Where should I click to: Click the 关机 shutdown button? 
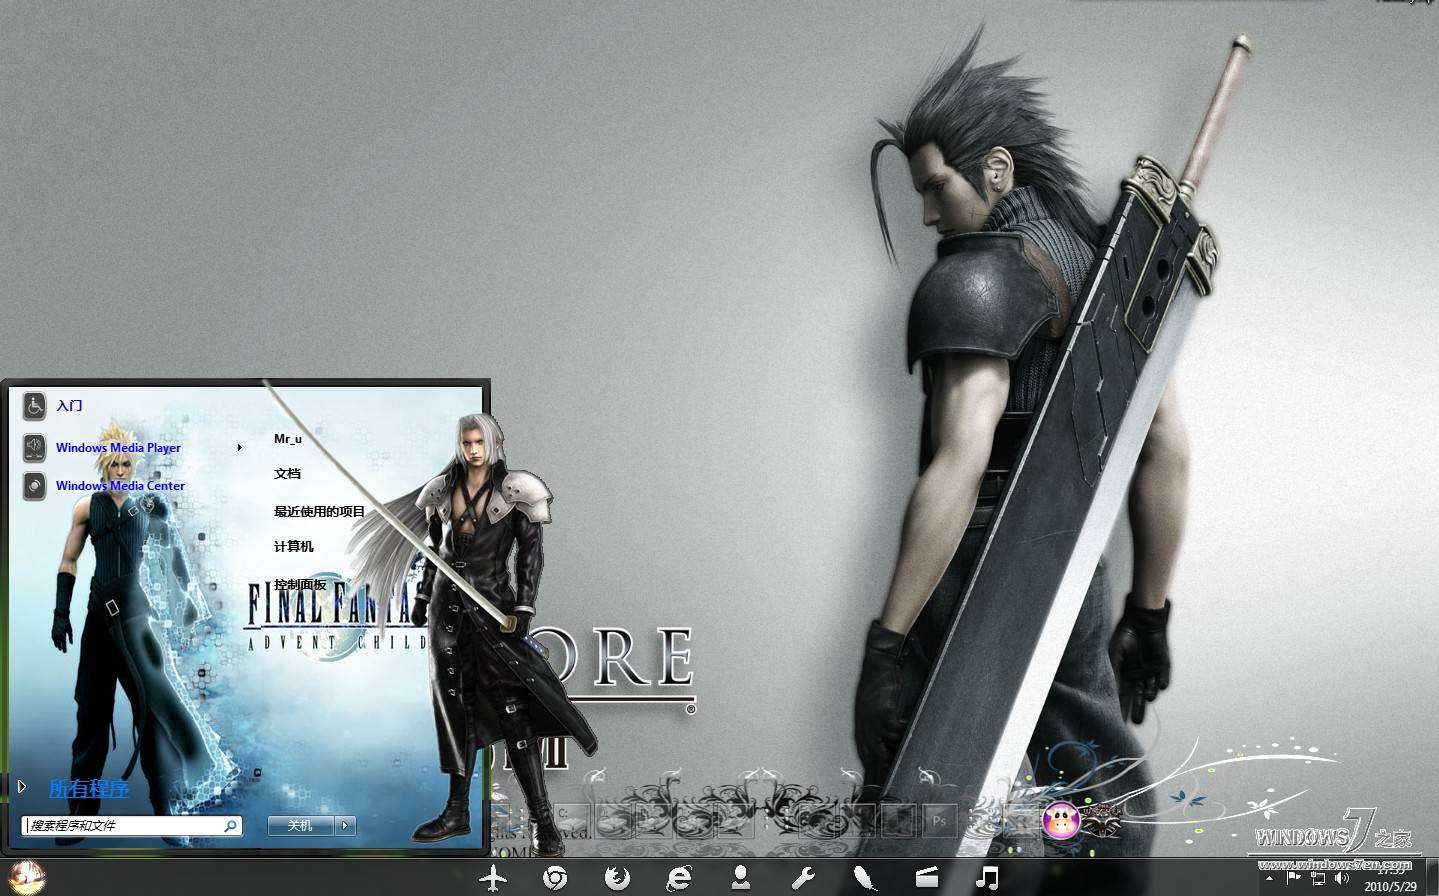click(301, 826)
